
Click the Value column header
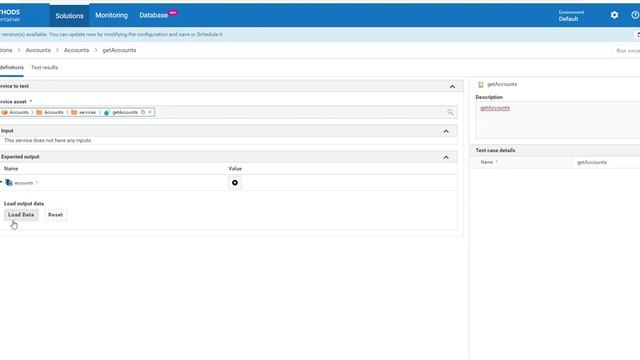[235, 169]
